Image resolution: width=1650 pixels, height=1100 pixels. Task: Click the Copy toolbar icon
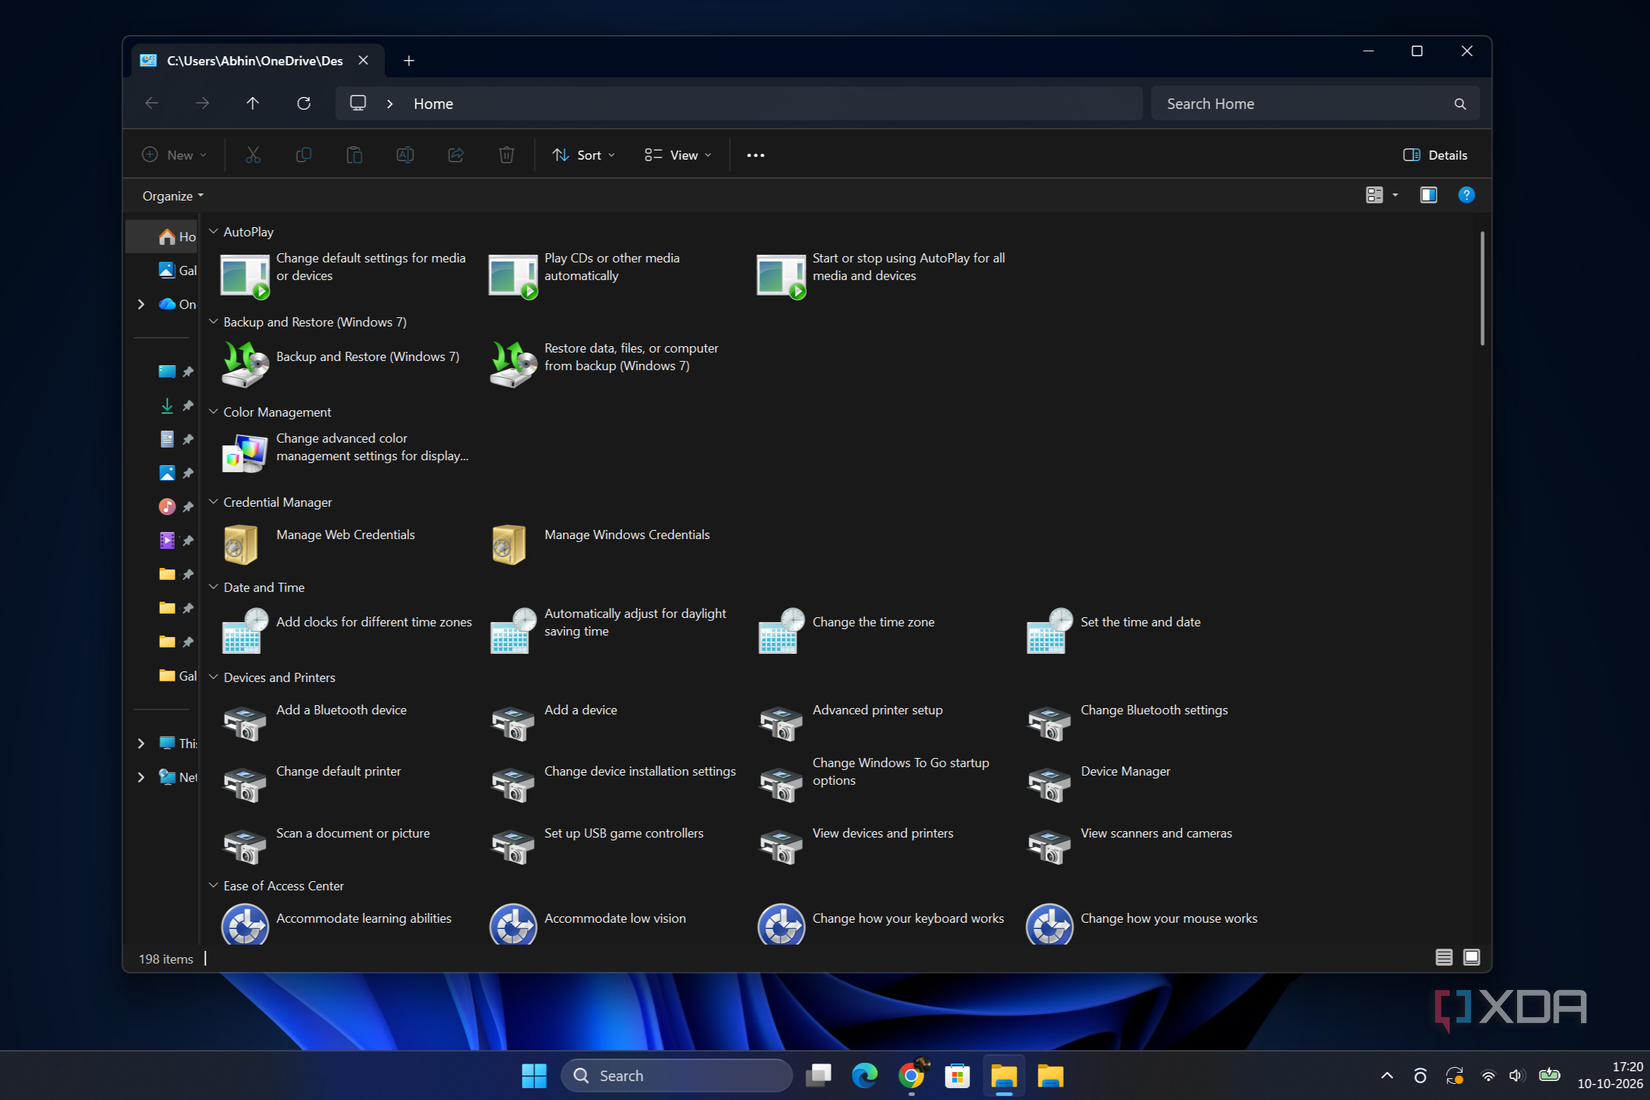coord(304,155)
